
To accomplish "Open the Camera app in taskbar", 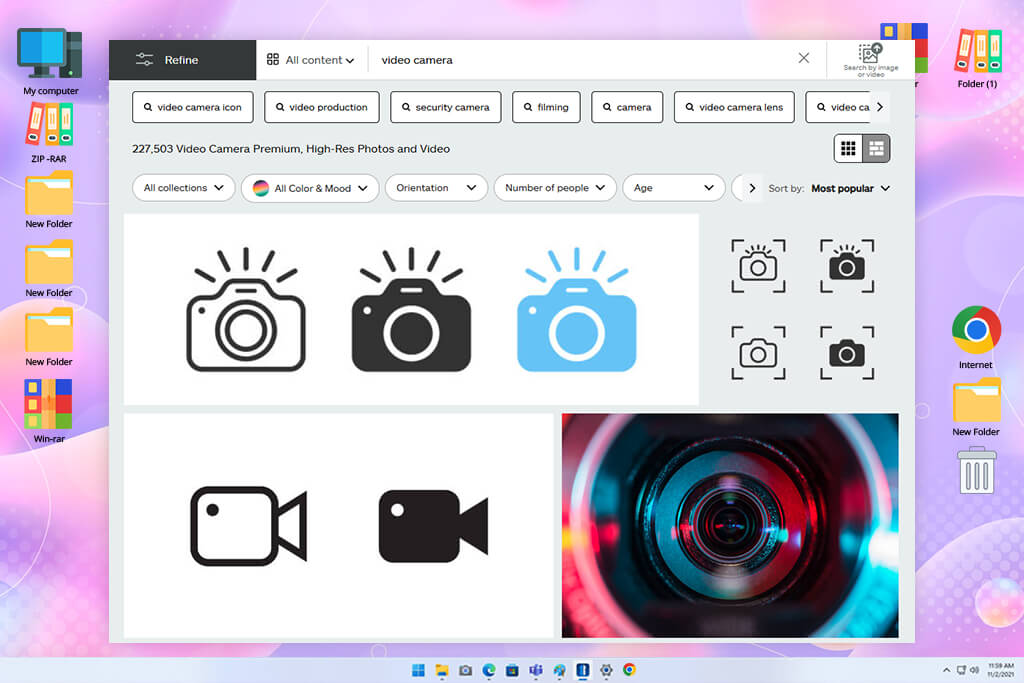I will tap(466, 670).
